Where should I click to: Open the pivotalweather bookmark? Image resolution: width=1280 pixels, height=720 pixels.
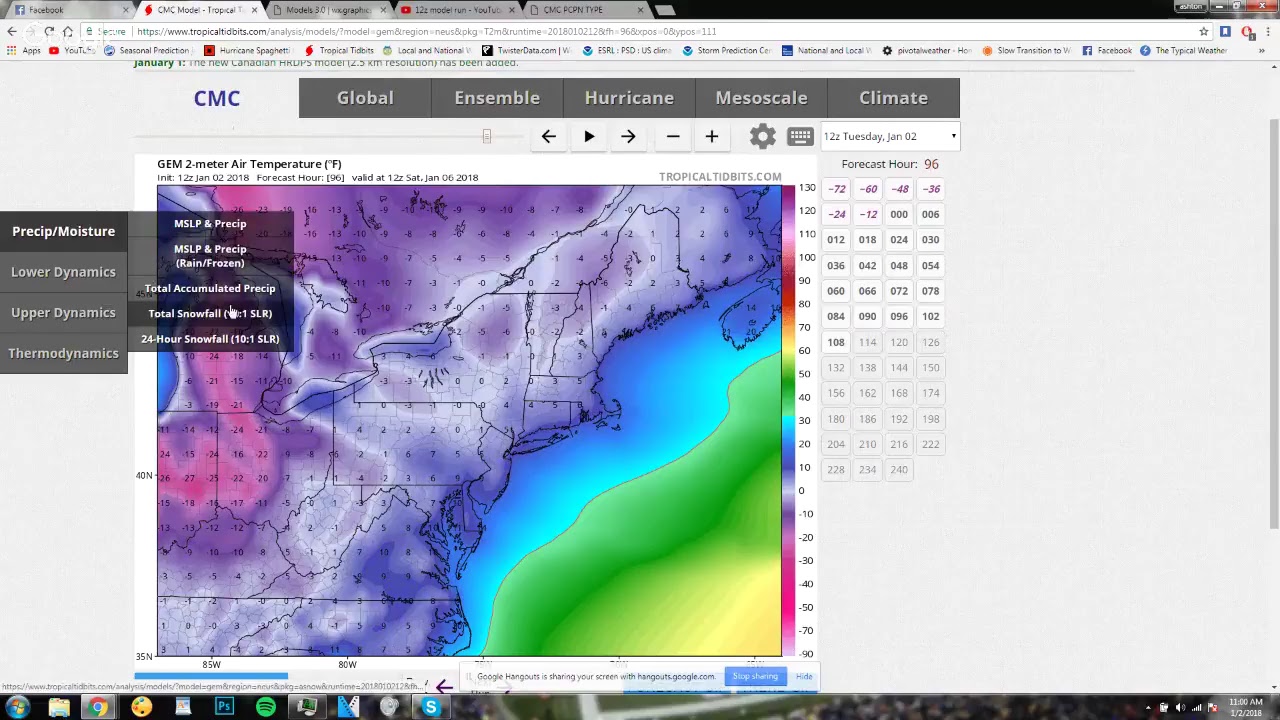[927, 50]
